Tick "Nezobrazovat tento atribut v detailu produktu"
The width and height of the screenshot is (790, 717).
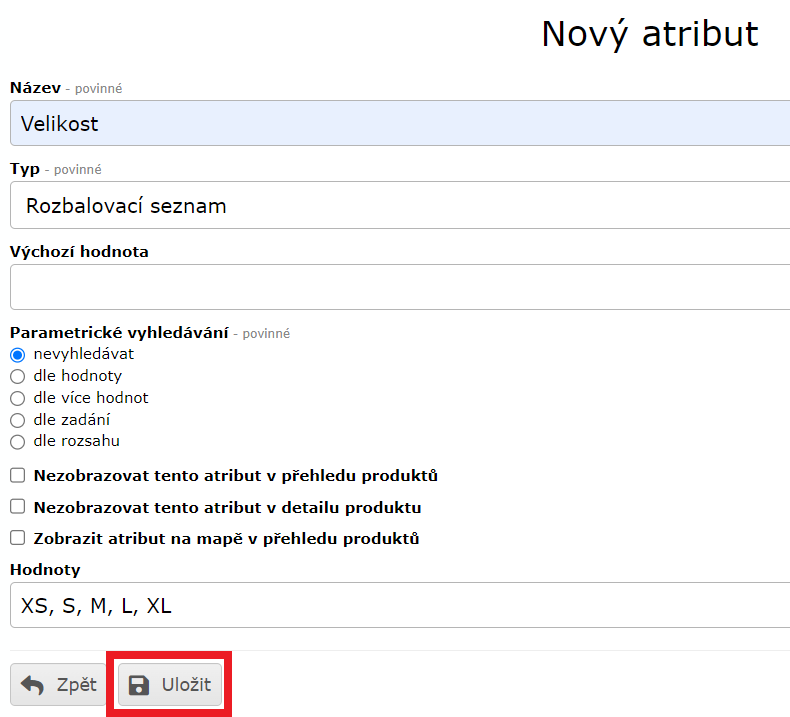(17, 507)
